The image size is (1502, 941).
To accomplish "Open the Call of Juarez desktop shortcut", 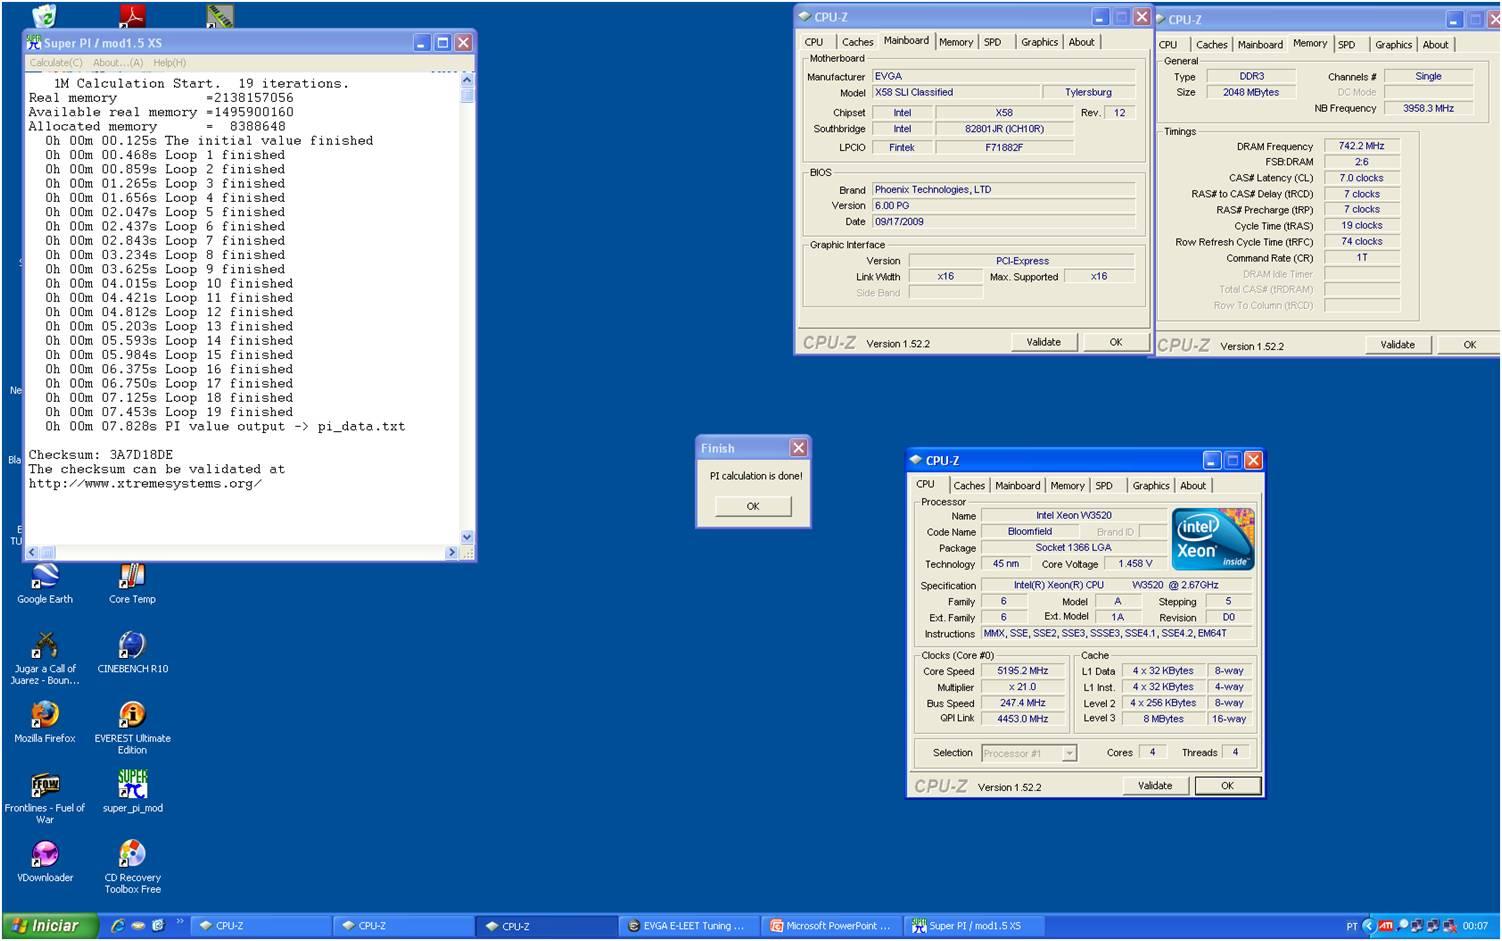I will (x=45, y=658).
